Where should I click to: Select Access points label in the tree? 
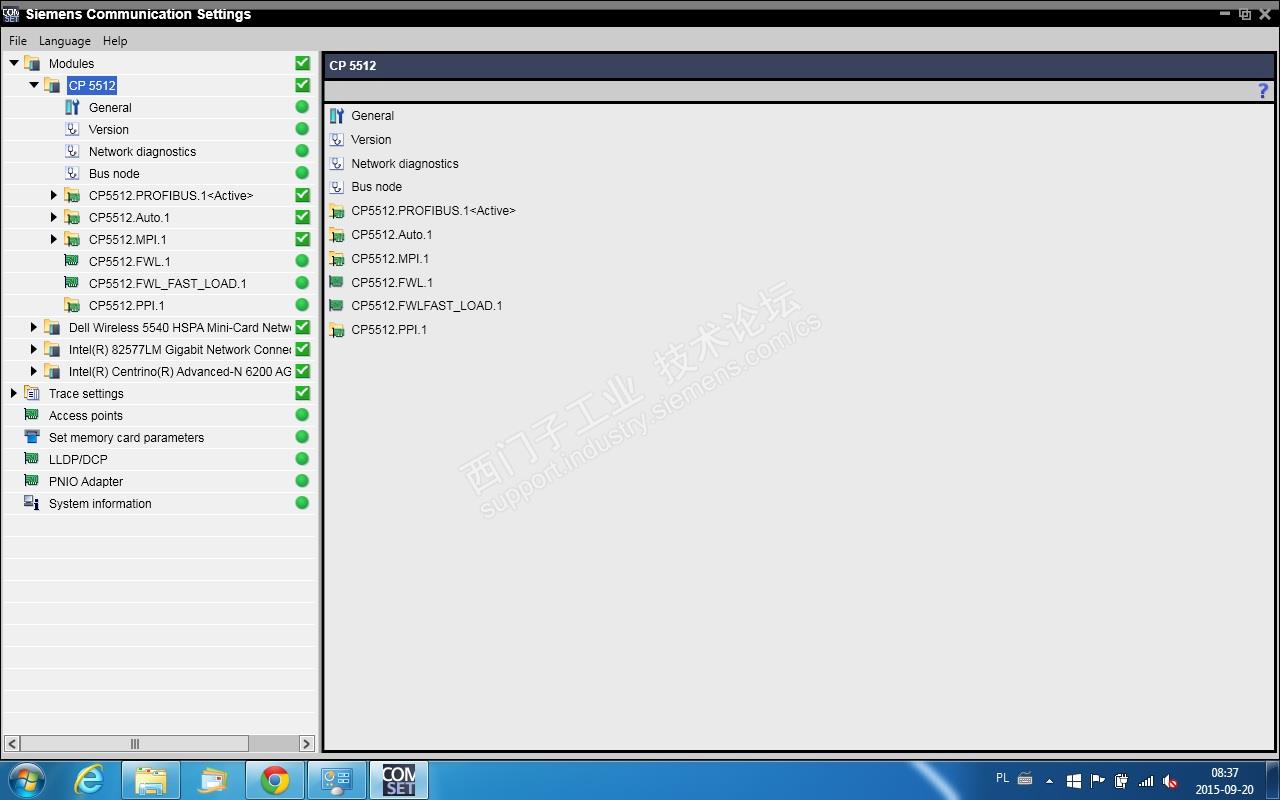[x=86, y=416]
